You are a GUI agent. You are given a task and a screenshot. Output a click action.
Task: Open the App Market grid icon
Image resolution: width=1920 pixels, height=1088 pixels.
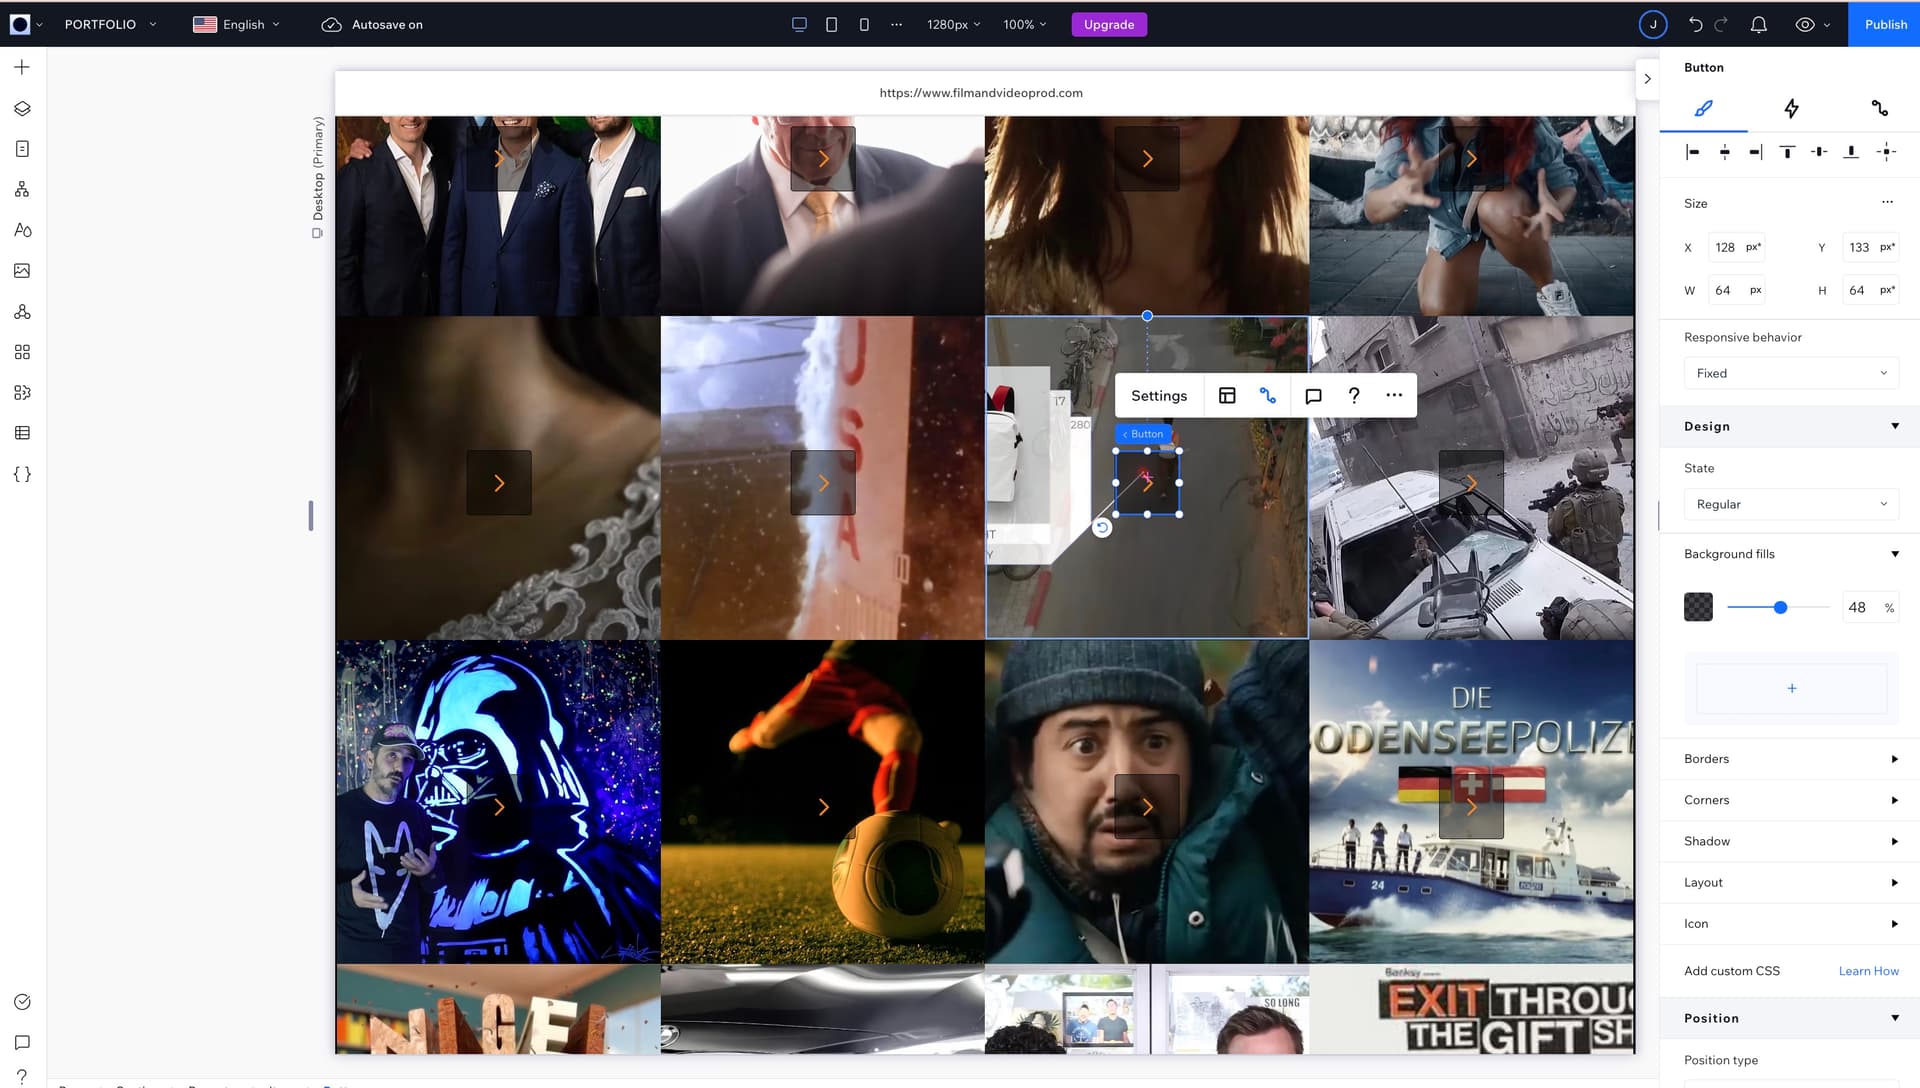22,352
